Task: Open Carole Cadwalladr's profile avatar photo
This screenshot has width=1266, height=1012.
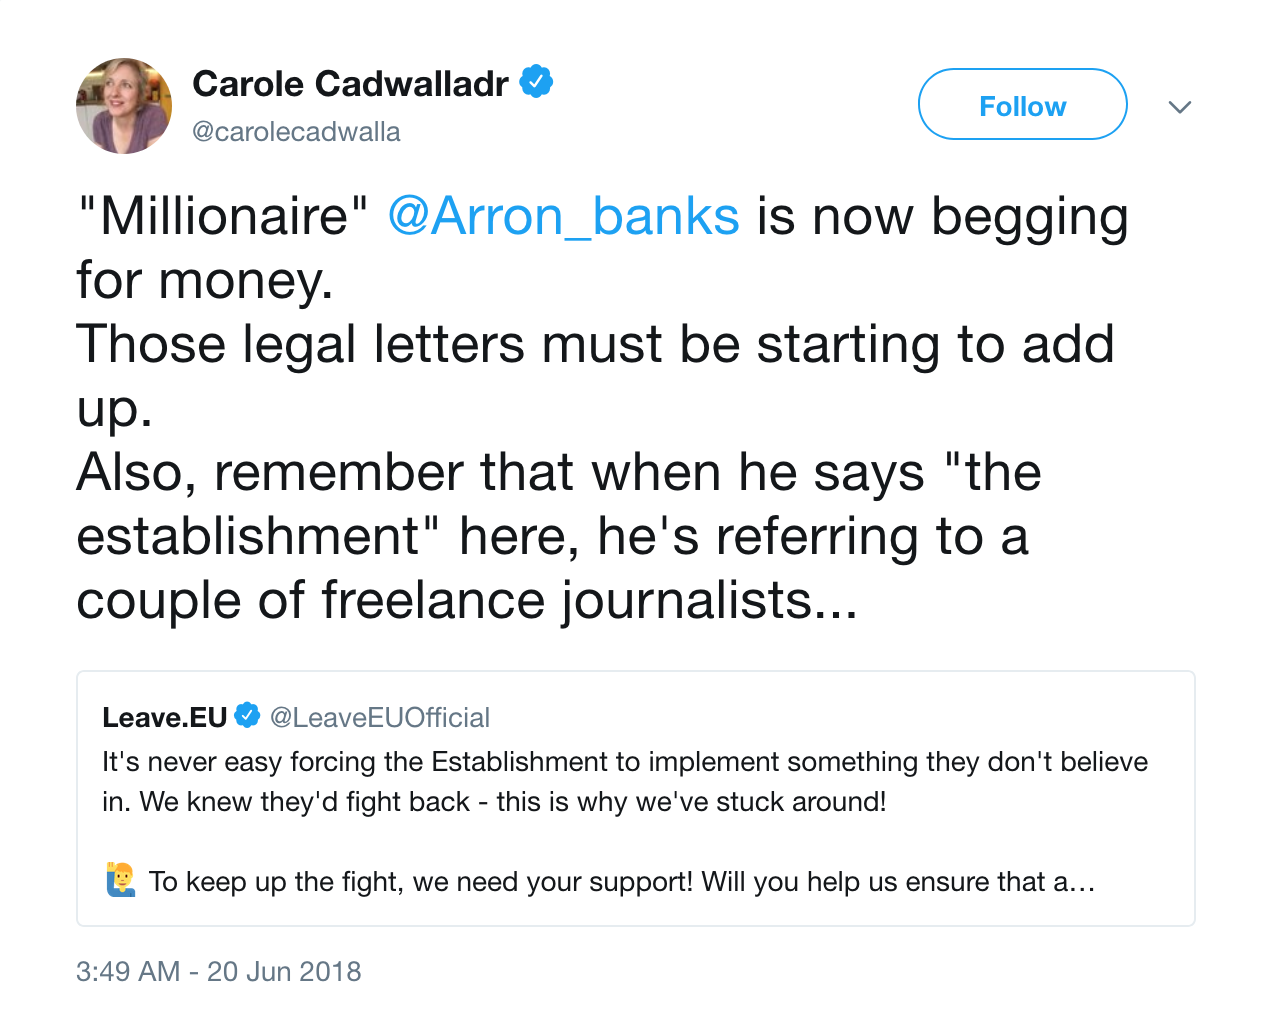Action: click(124, 106)
